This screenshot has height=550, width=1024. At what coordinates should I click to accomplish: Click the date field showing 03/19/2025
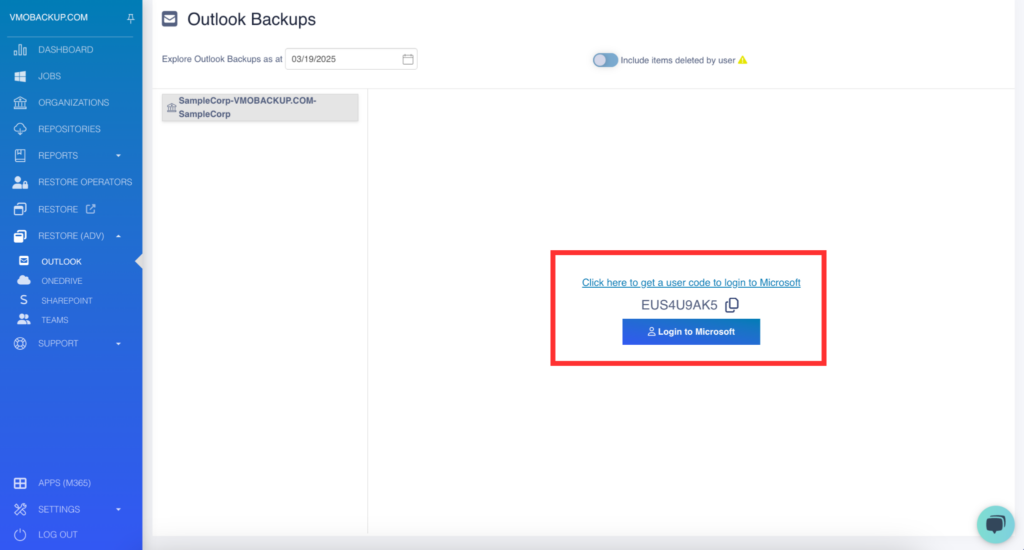(351, 59)
